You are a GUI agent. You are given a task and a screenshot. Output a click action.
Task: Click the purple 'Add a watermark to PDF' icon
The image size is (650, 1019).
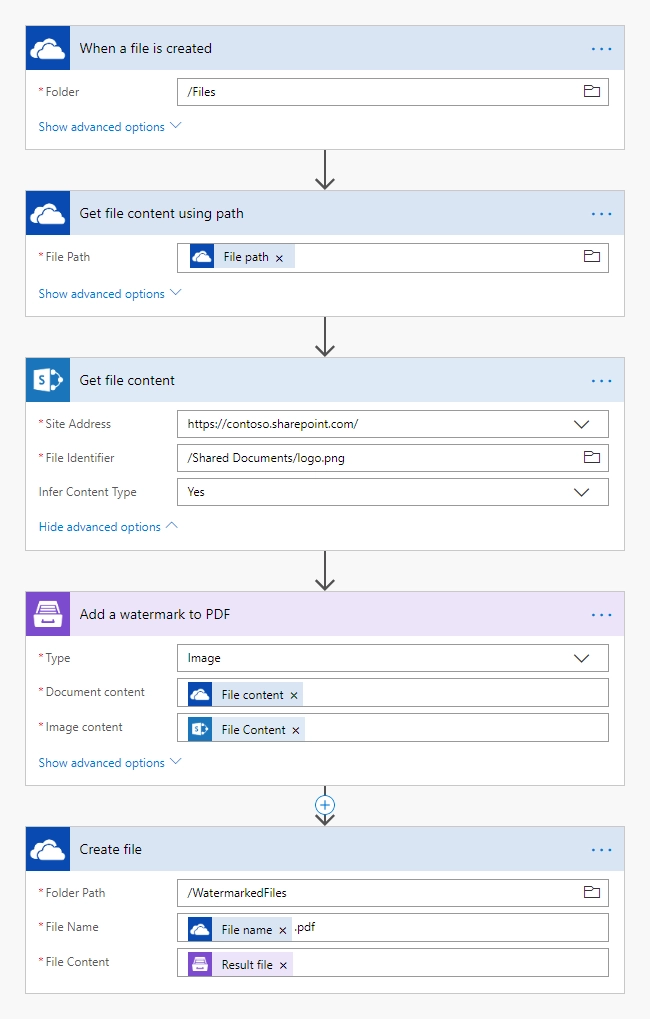click(47, 614)
